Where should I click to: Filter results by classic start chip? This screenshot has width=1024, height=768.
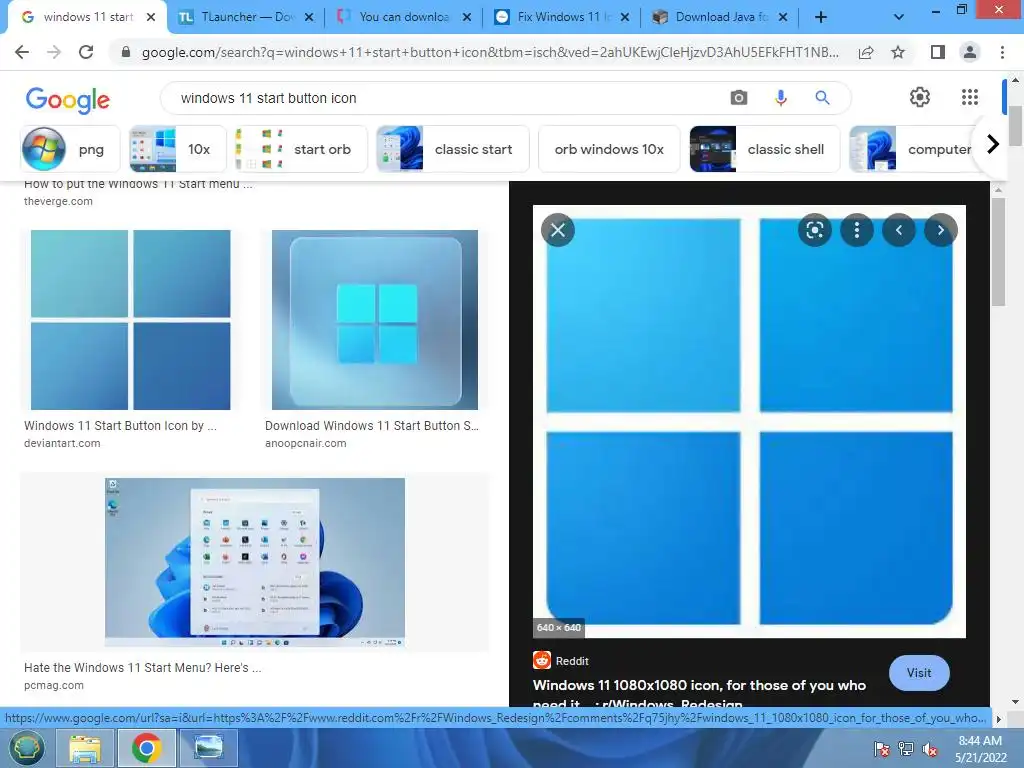452,149
